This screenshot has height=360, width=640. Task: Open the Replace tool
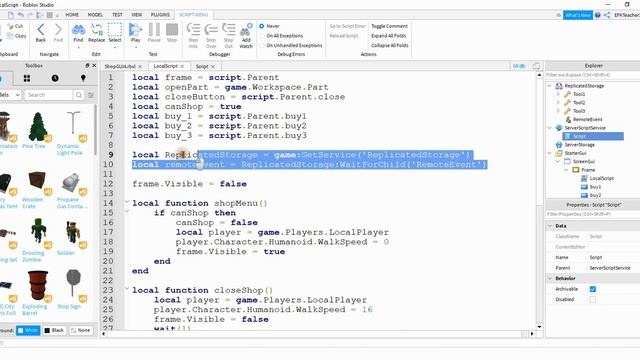(x=97, y=32)
